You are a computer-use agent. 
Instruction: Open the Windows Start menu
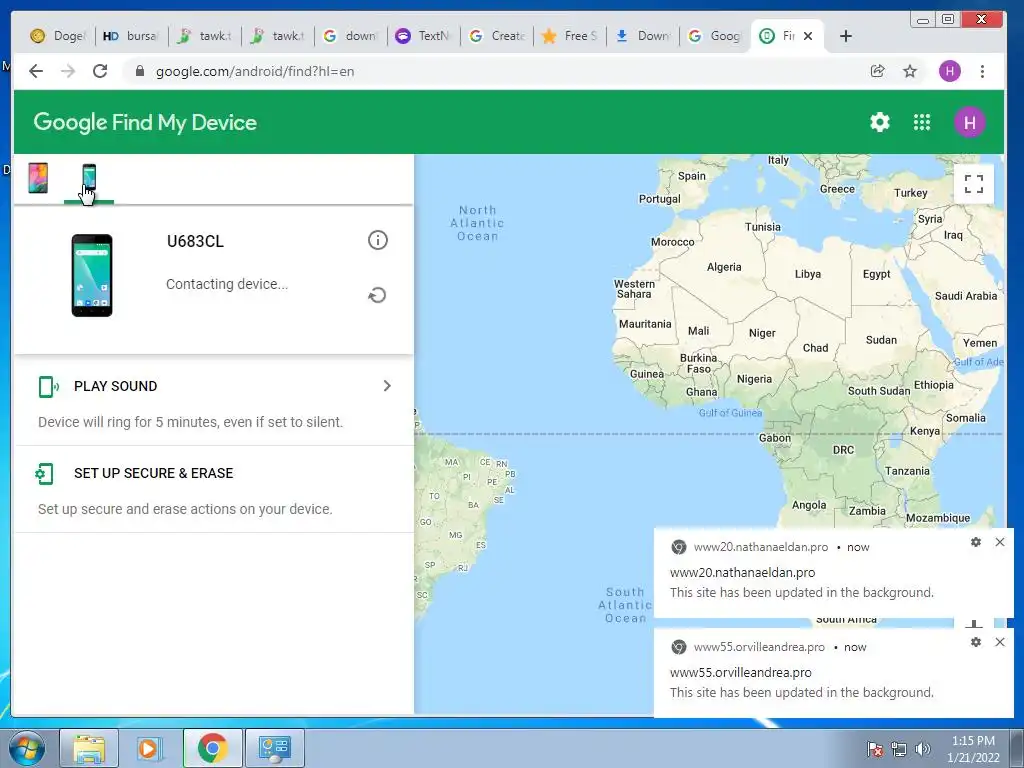tap(27, 748)
